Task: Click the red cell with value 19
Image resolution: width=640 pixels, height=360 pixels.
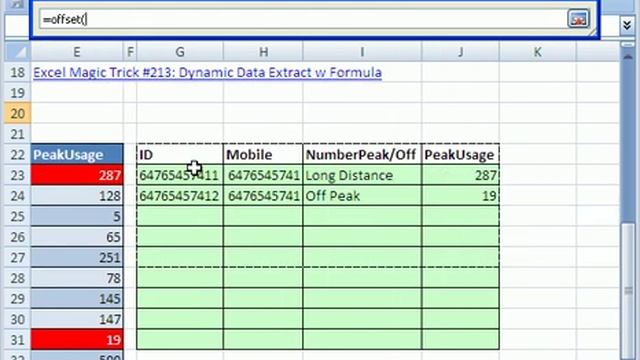Action: point(77,340)
